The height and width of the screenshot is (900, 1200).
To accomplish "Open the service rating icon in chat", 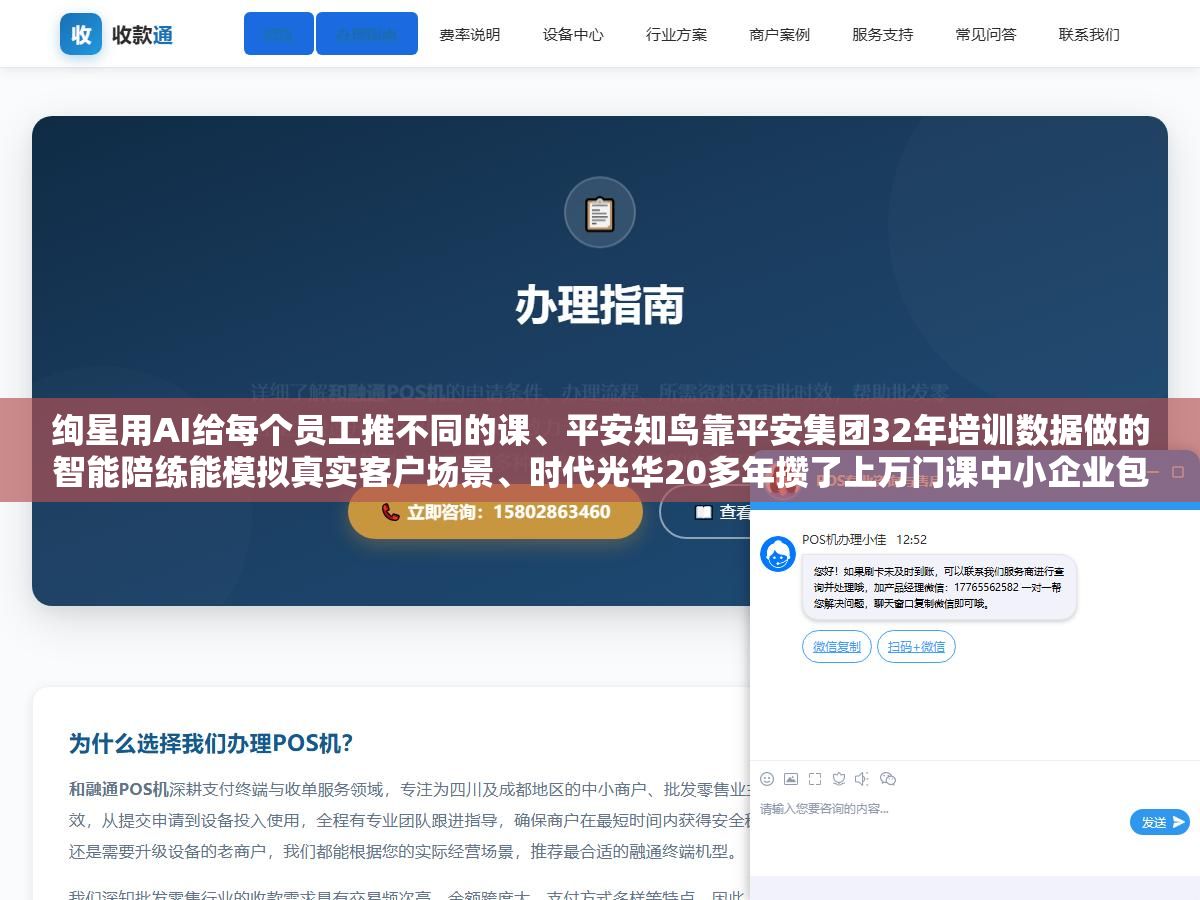I will (x=839, y=779).
